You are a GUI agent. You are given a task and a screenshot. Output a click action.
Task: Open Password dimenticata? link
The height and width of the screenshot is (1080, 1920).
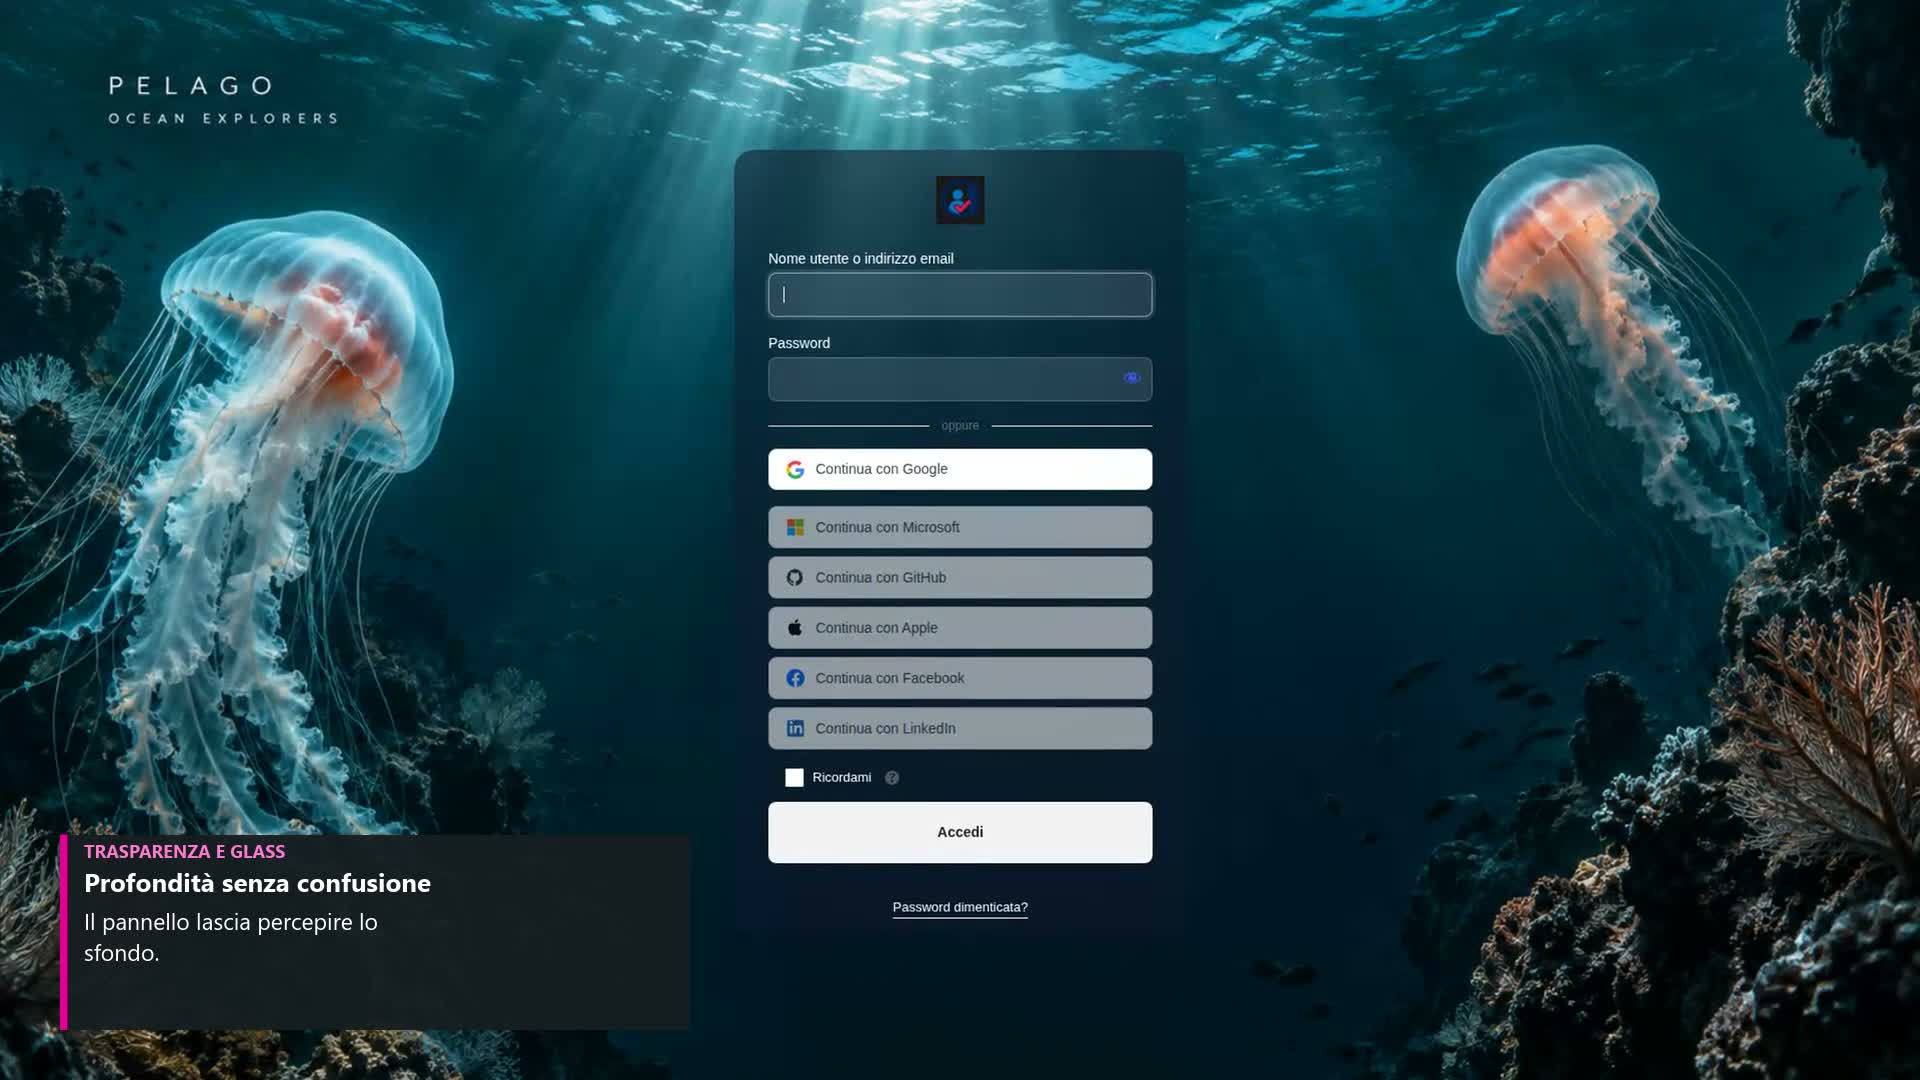(960, 907)
